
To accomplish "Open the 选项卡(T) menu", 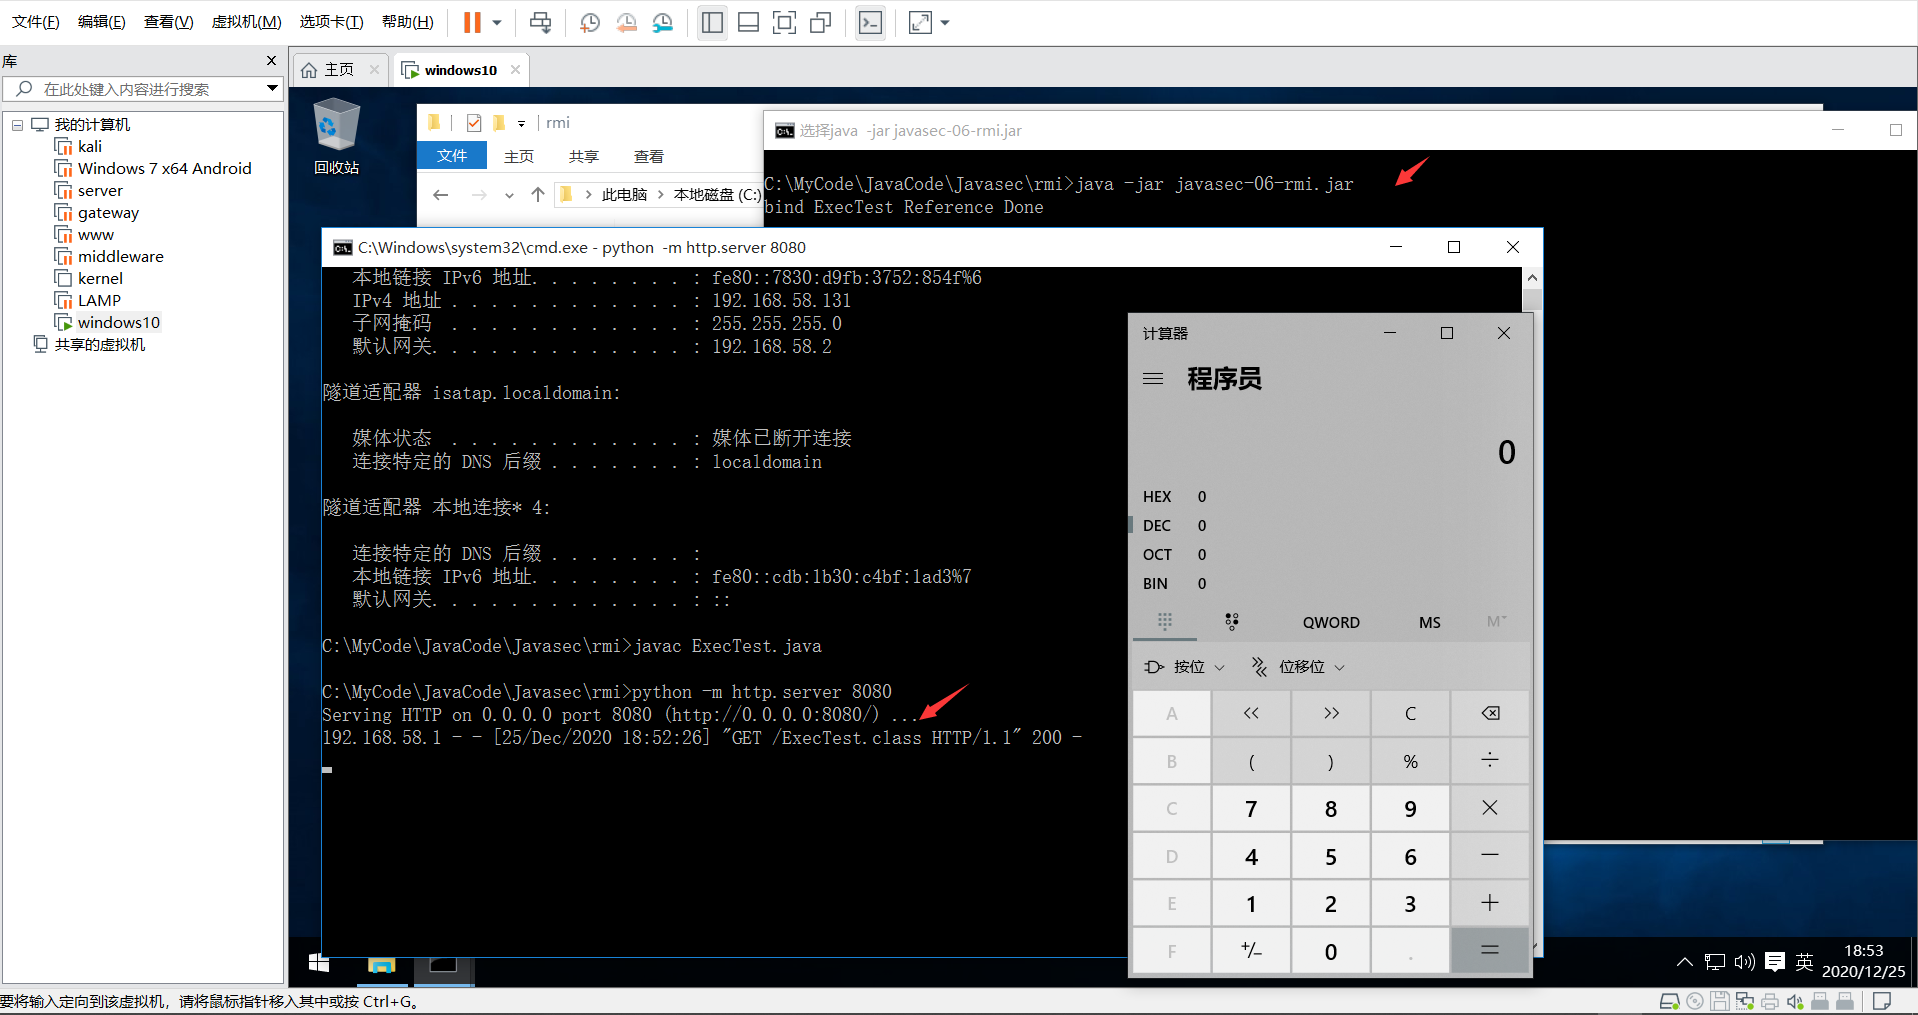I will [332, 22].
